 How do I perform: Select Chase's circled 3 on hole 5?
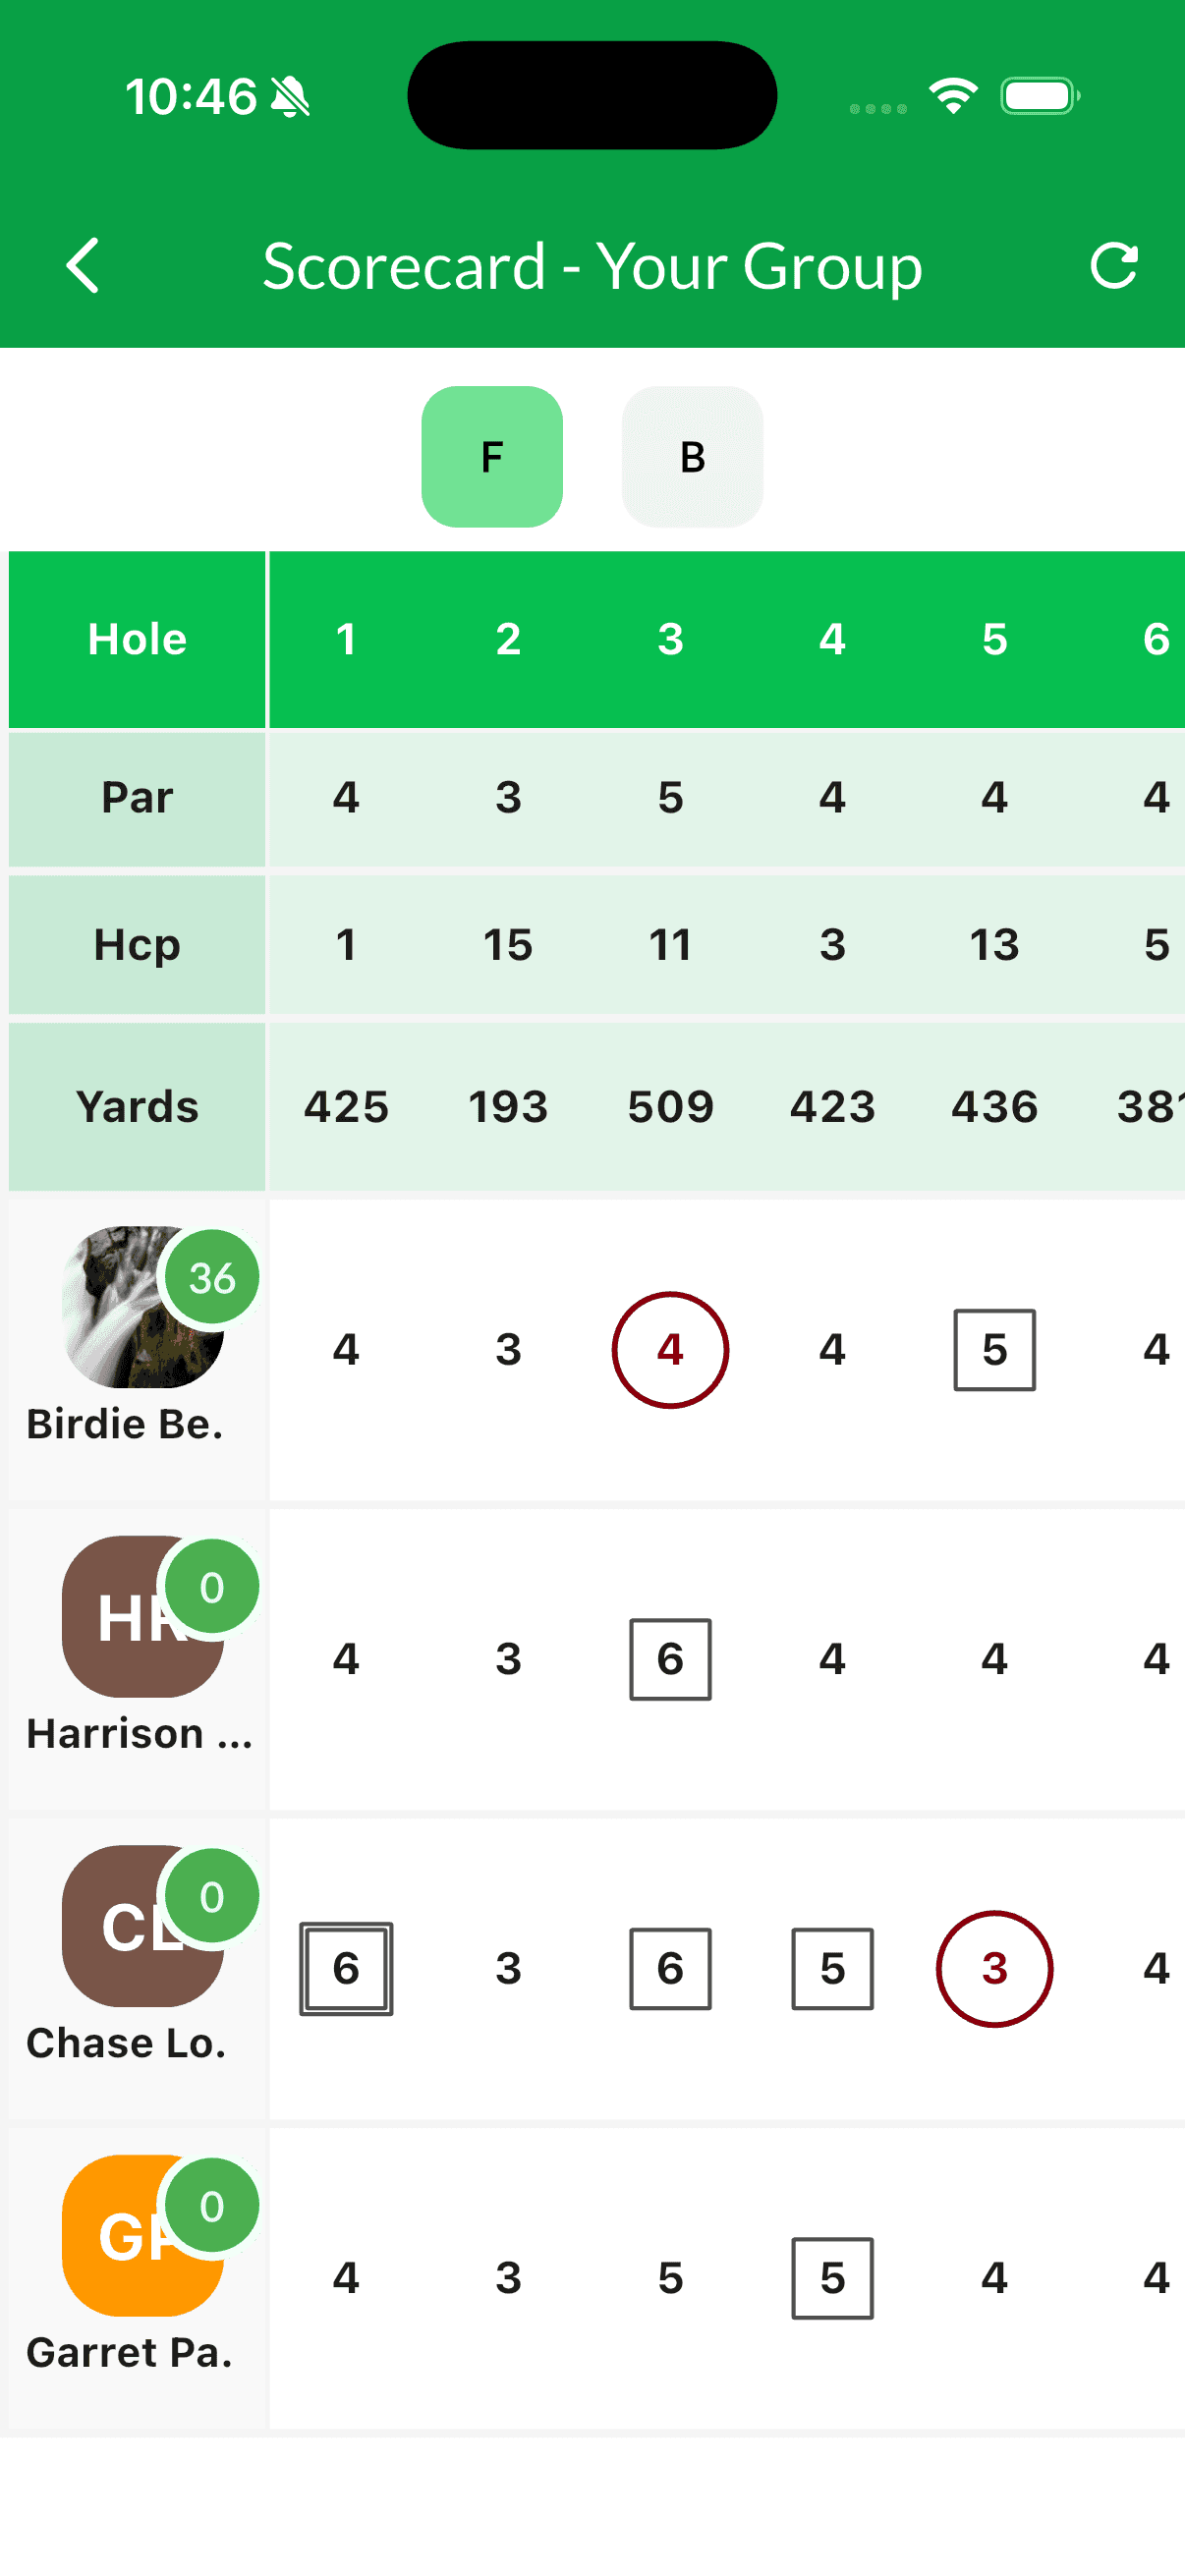(x=994, y=1968)
